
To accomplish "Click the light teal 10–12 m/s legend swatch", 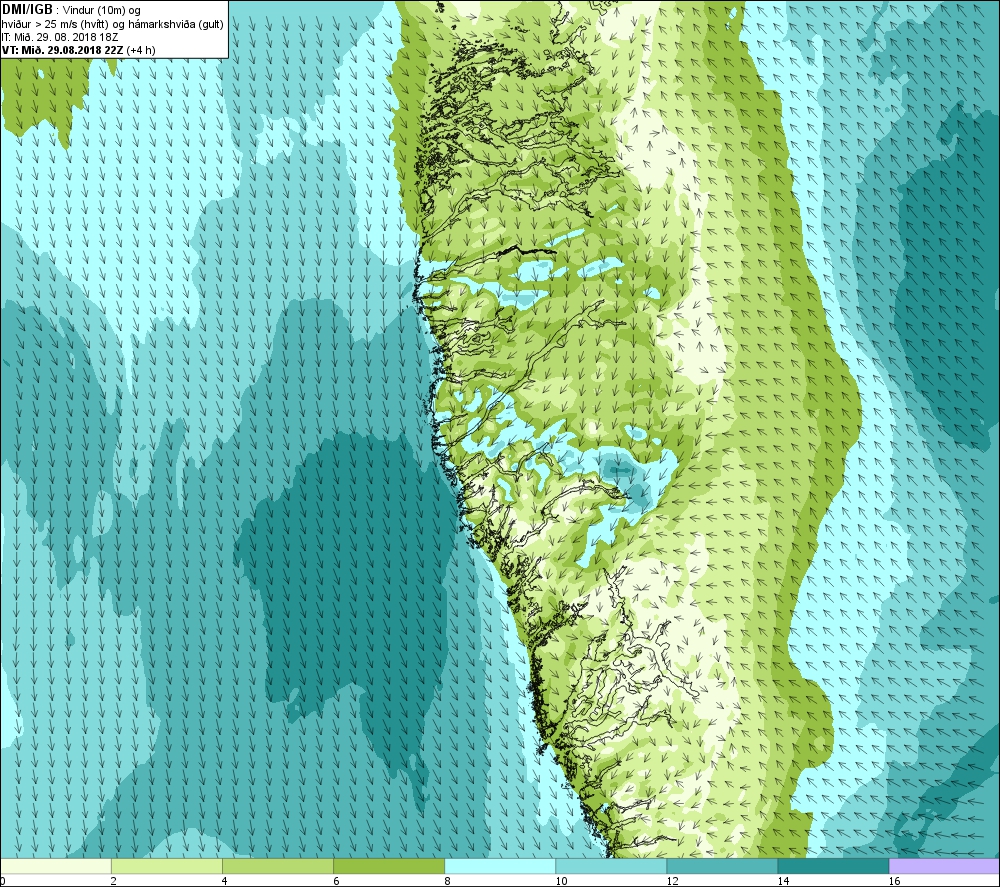I will coord(610,866).
